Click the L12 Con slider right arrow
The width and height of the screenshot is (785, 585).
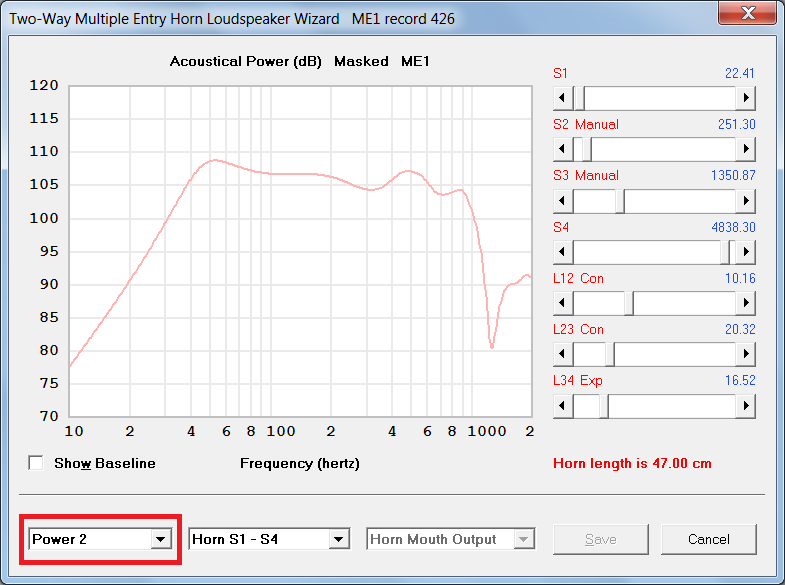click(x=745, y=303)
